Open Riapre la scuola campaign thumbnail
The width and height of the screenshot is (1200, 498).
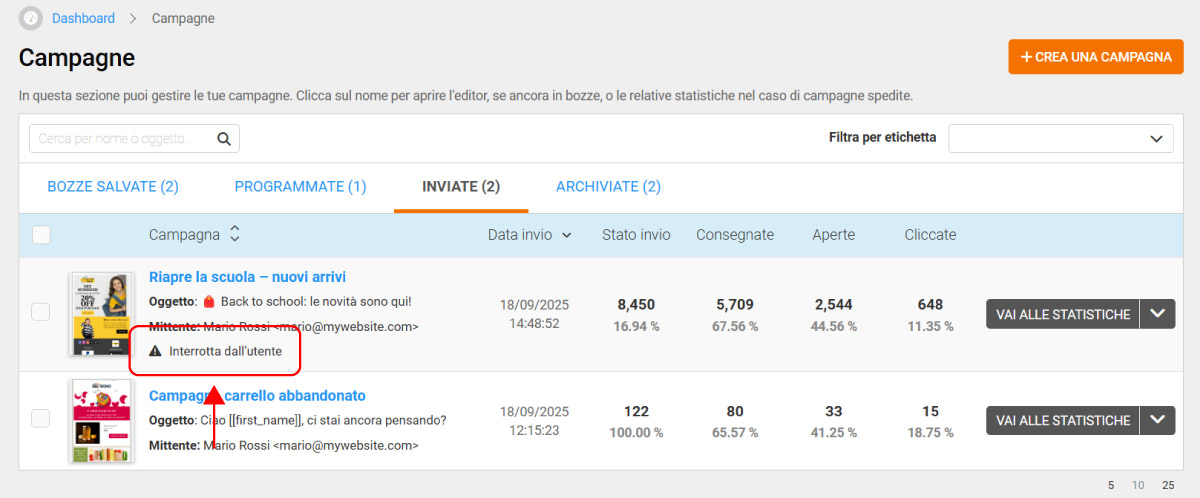pos(101,314)
